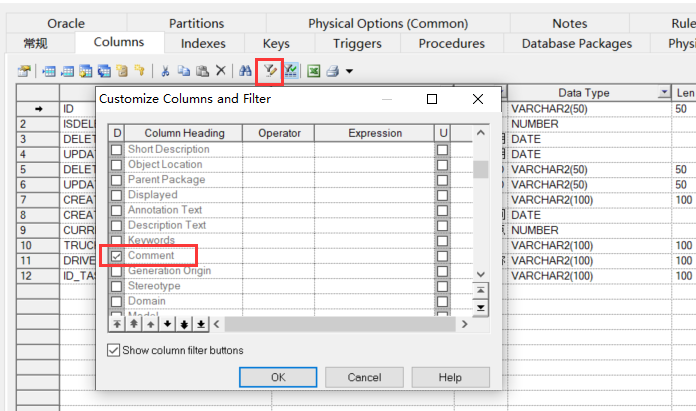Click OK in the Customize Columns dialog
The height and width of the screenshot is (411, 696).
(278, 377)
